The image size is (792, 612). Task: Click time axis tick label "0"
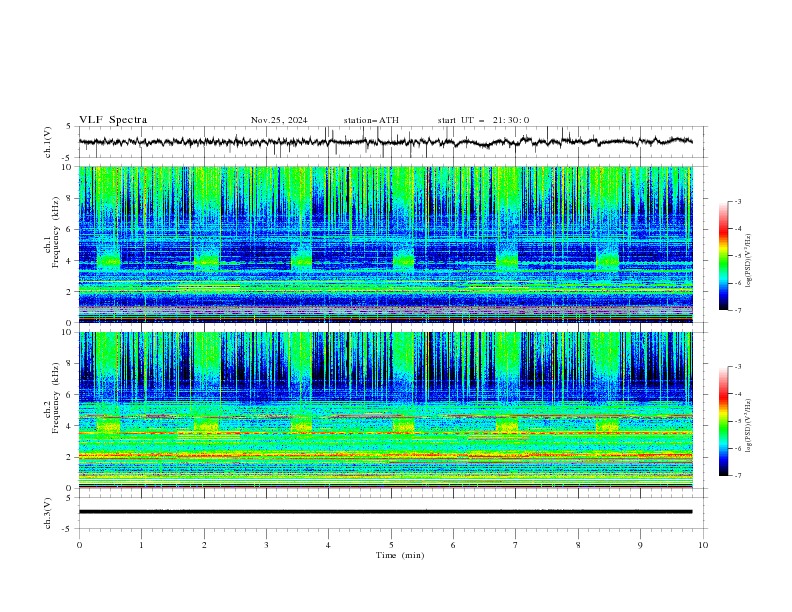(x=79, y=545)
